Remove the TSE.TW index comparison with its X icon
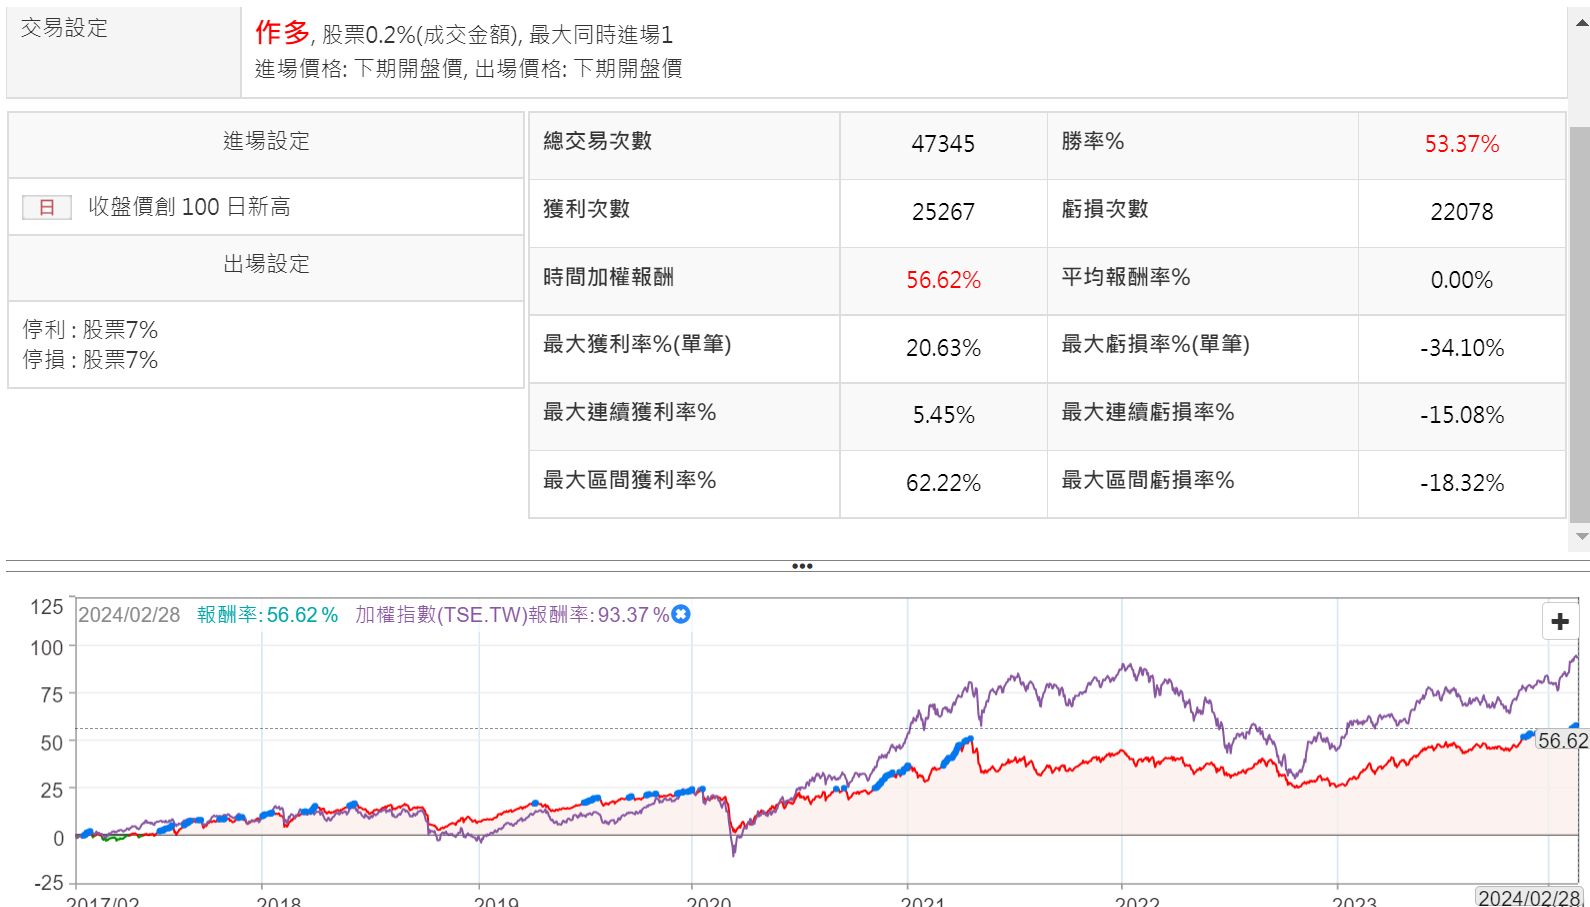 point(681,614)
